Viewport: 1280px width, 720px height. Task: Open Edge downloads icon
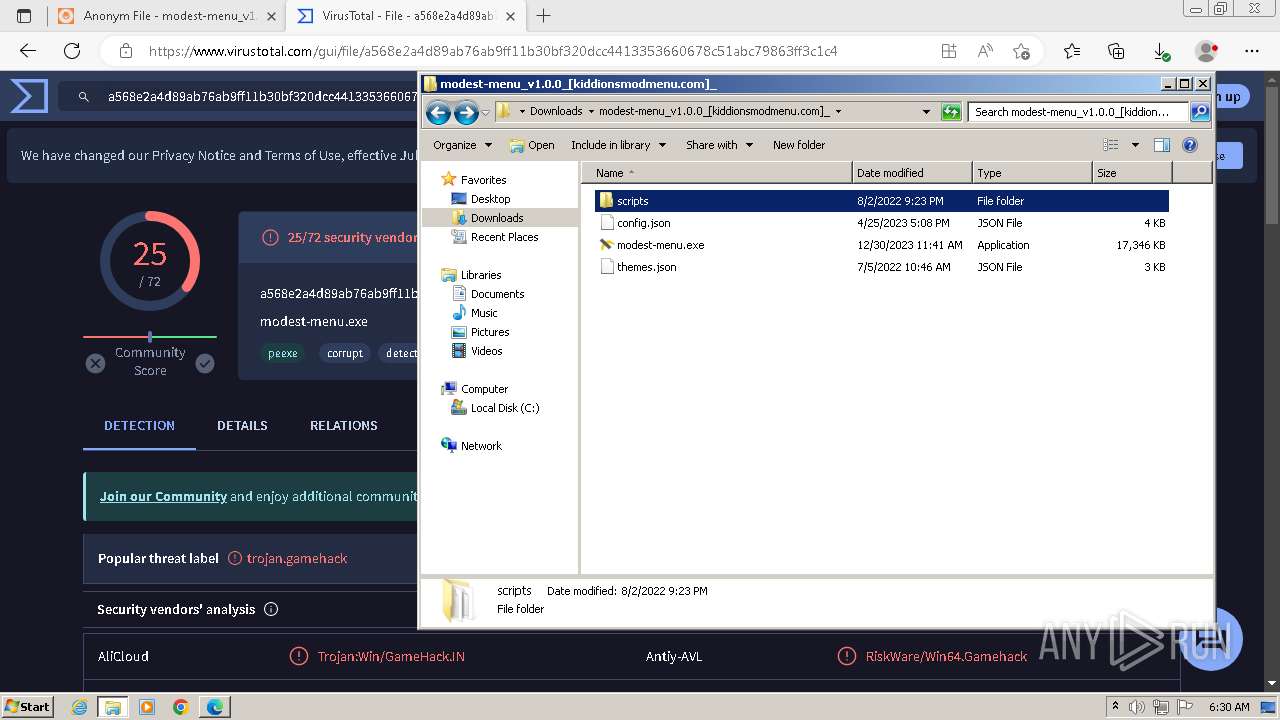(1161, 51)
